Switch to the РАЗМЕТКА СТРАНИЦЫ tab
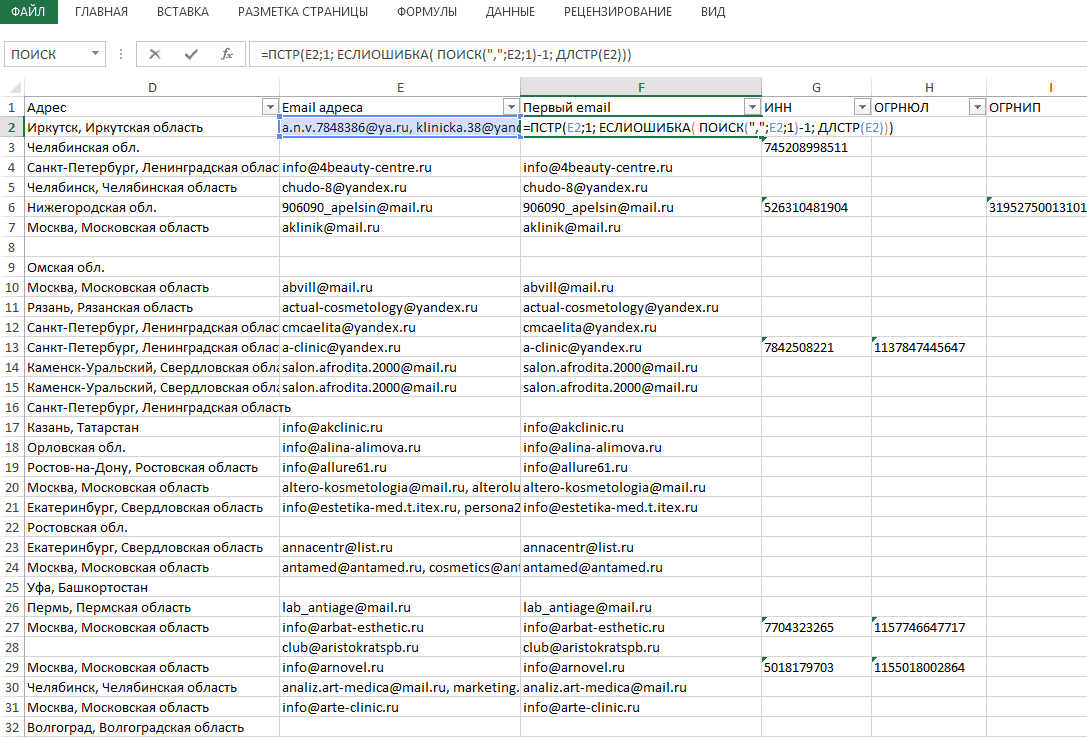This screenshot has height=737, width=1087. (302, 12)
